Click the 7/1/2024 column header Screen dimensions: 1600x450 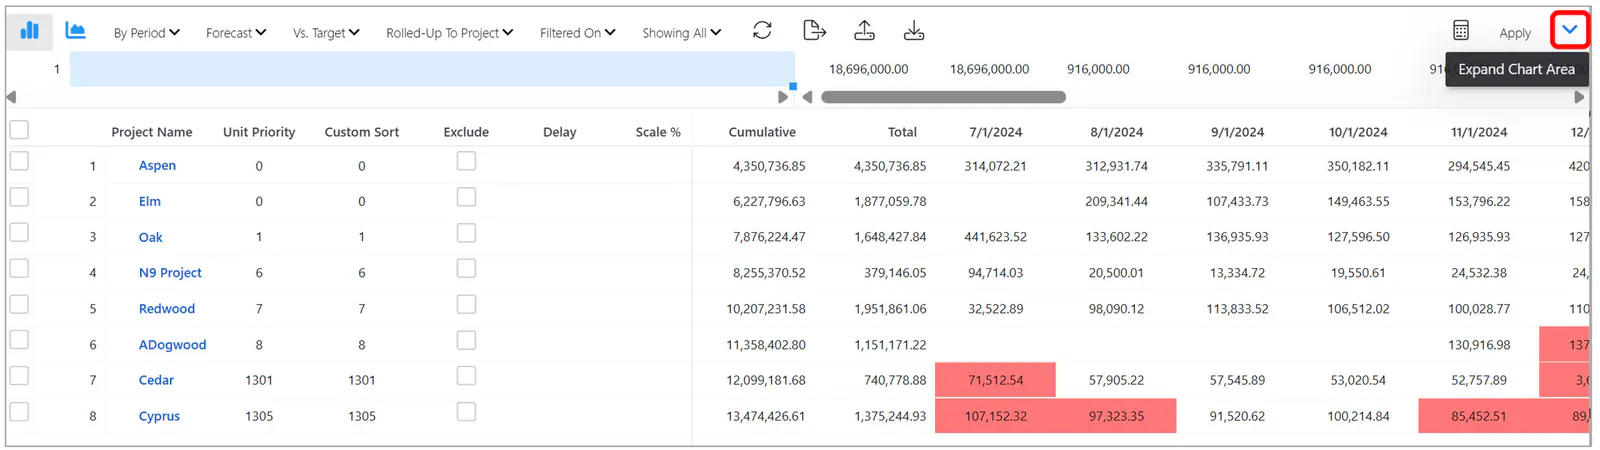click(996, 132)
